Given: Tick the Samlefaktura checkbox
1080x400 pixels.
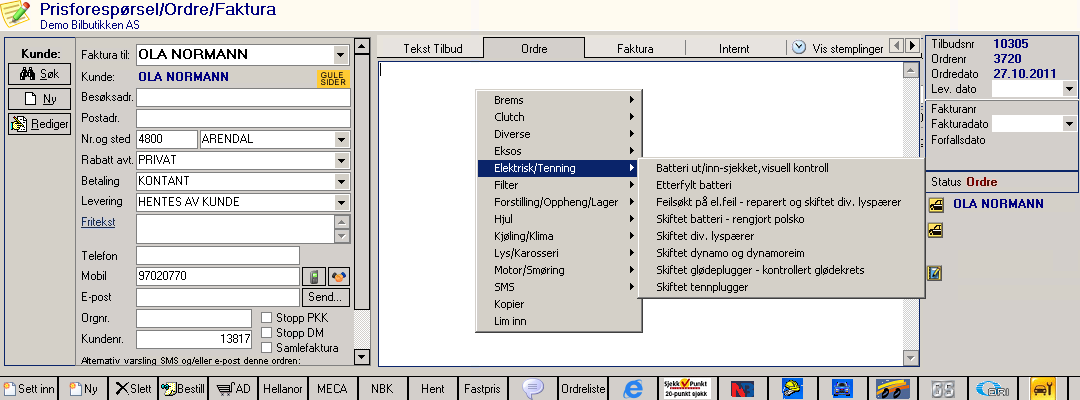Looking at the screenshot, I should click(267, 348).
